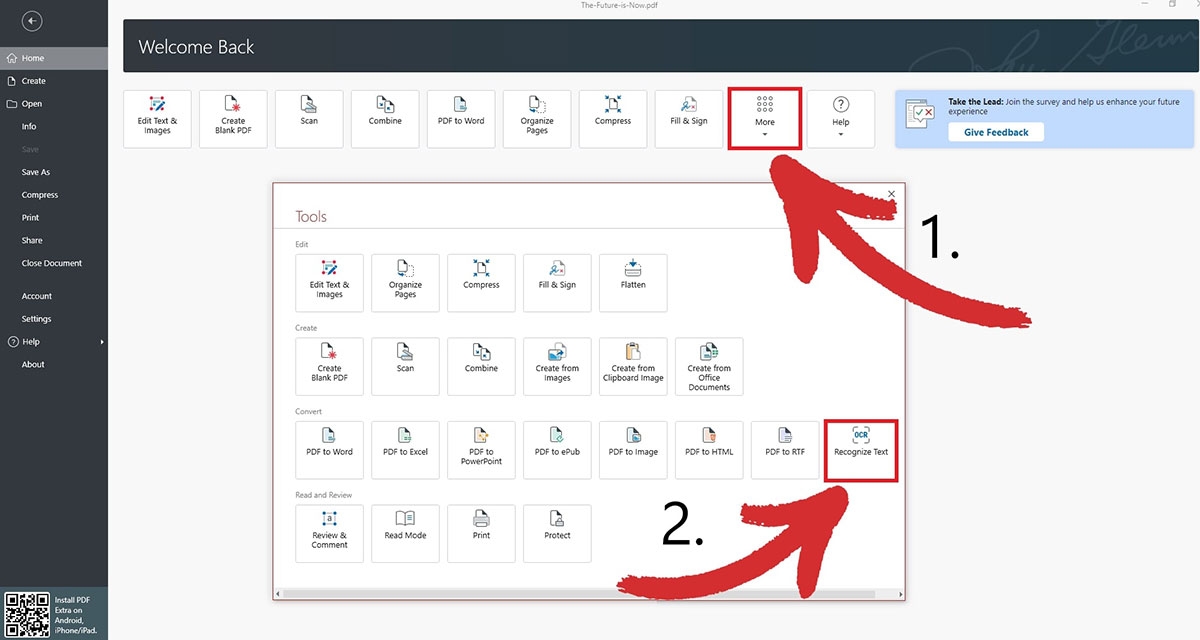
Task: Open Settings from the sidebar menu
Action: (36, 319)
